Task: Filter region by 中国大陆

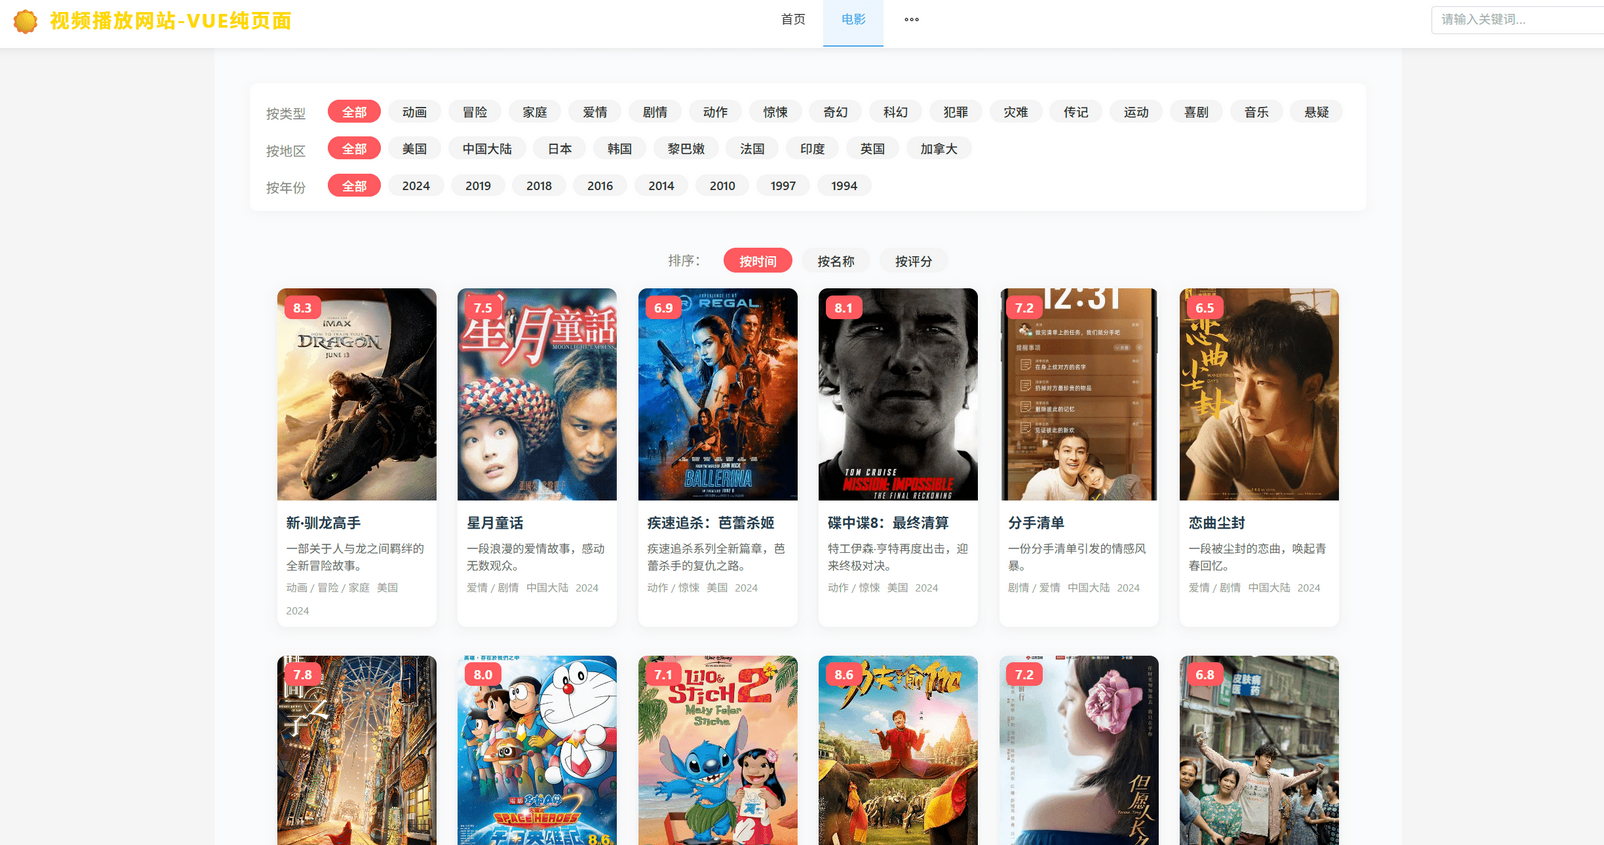Action: pyautogui.click(x=487, y=149)
